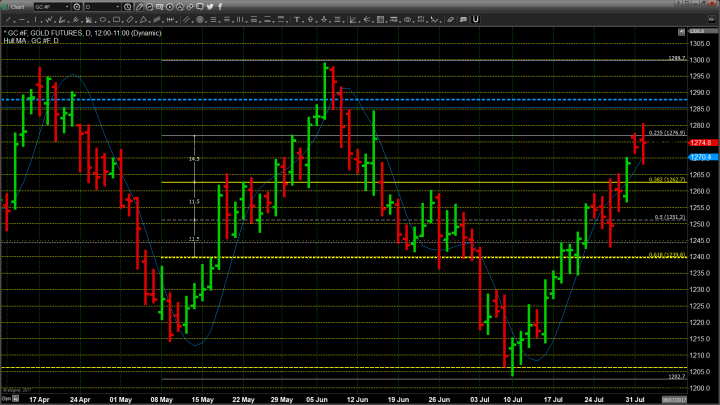Click the link windows chain icon
Viewport: 720px width, 405px height.
[x=190, y=7]
